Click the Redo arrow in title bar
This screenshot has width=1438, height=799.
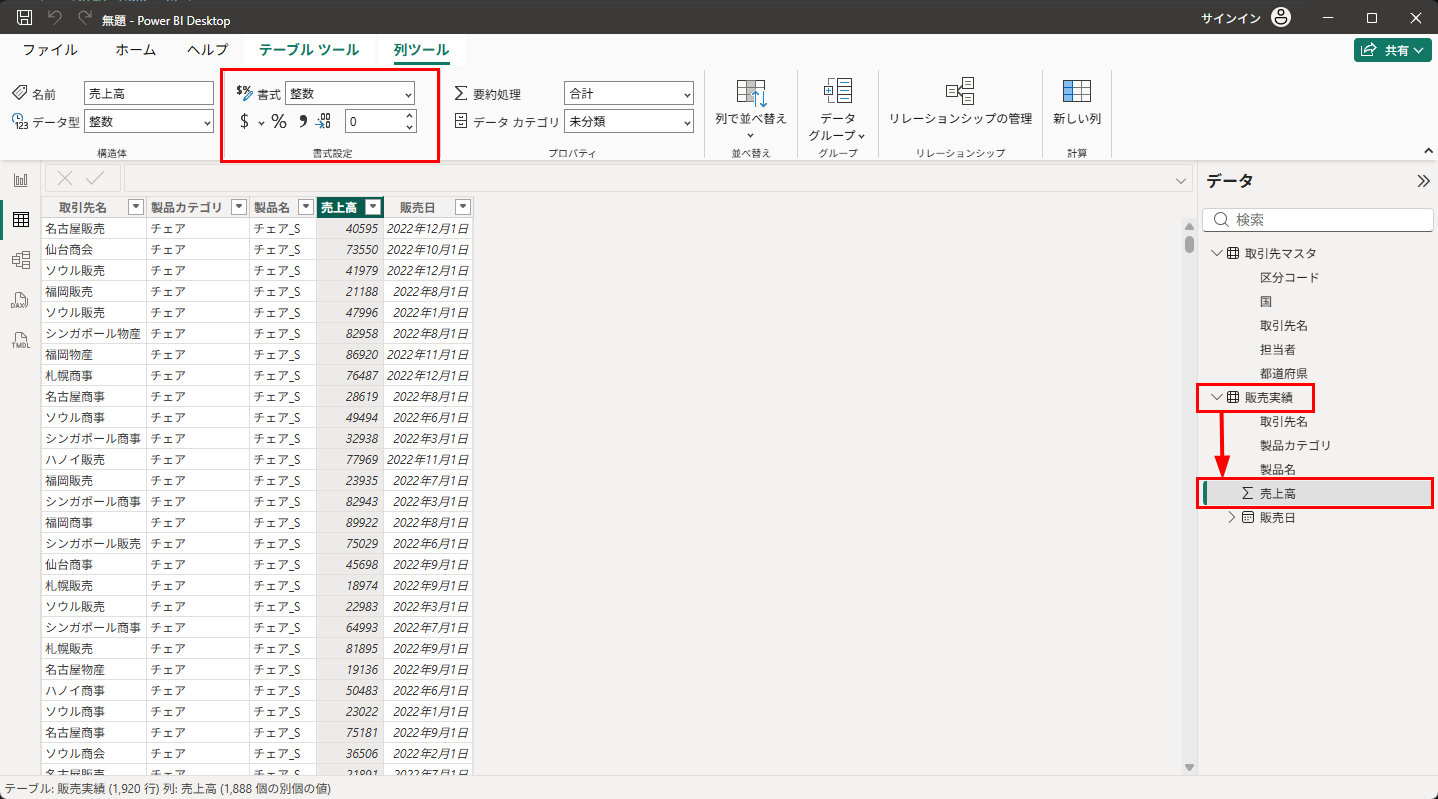tap(85, 18)
